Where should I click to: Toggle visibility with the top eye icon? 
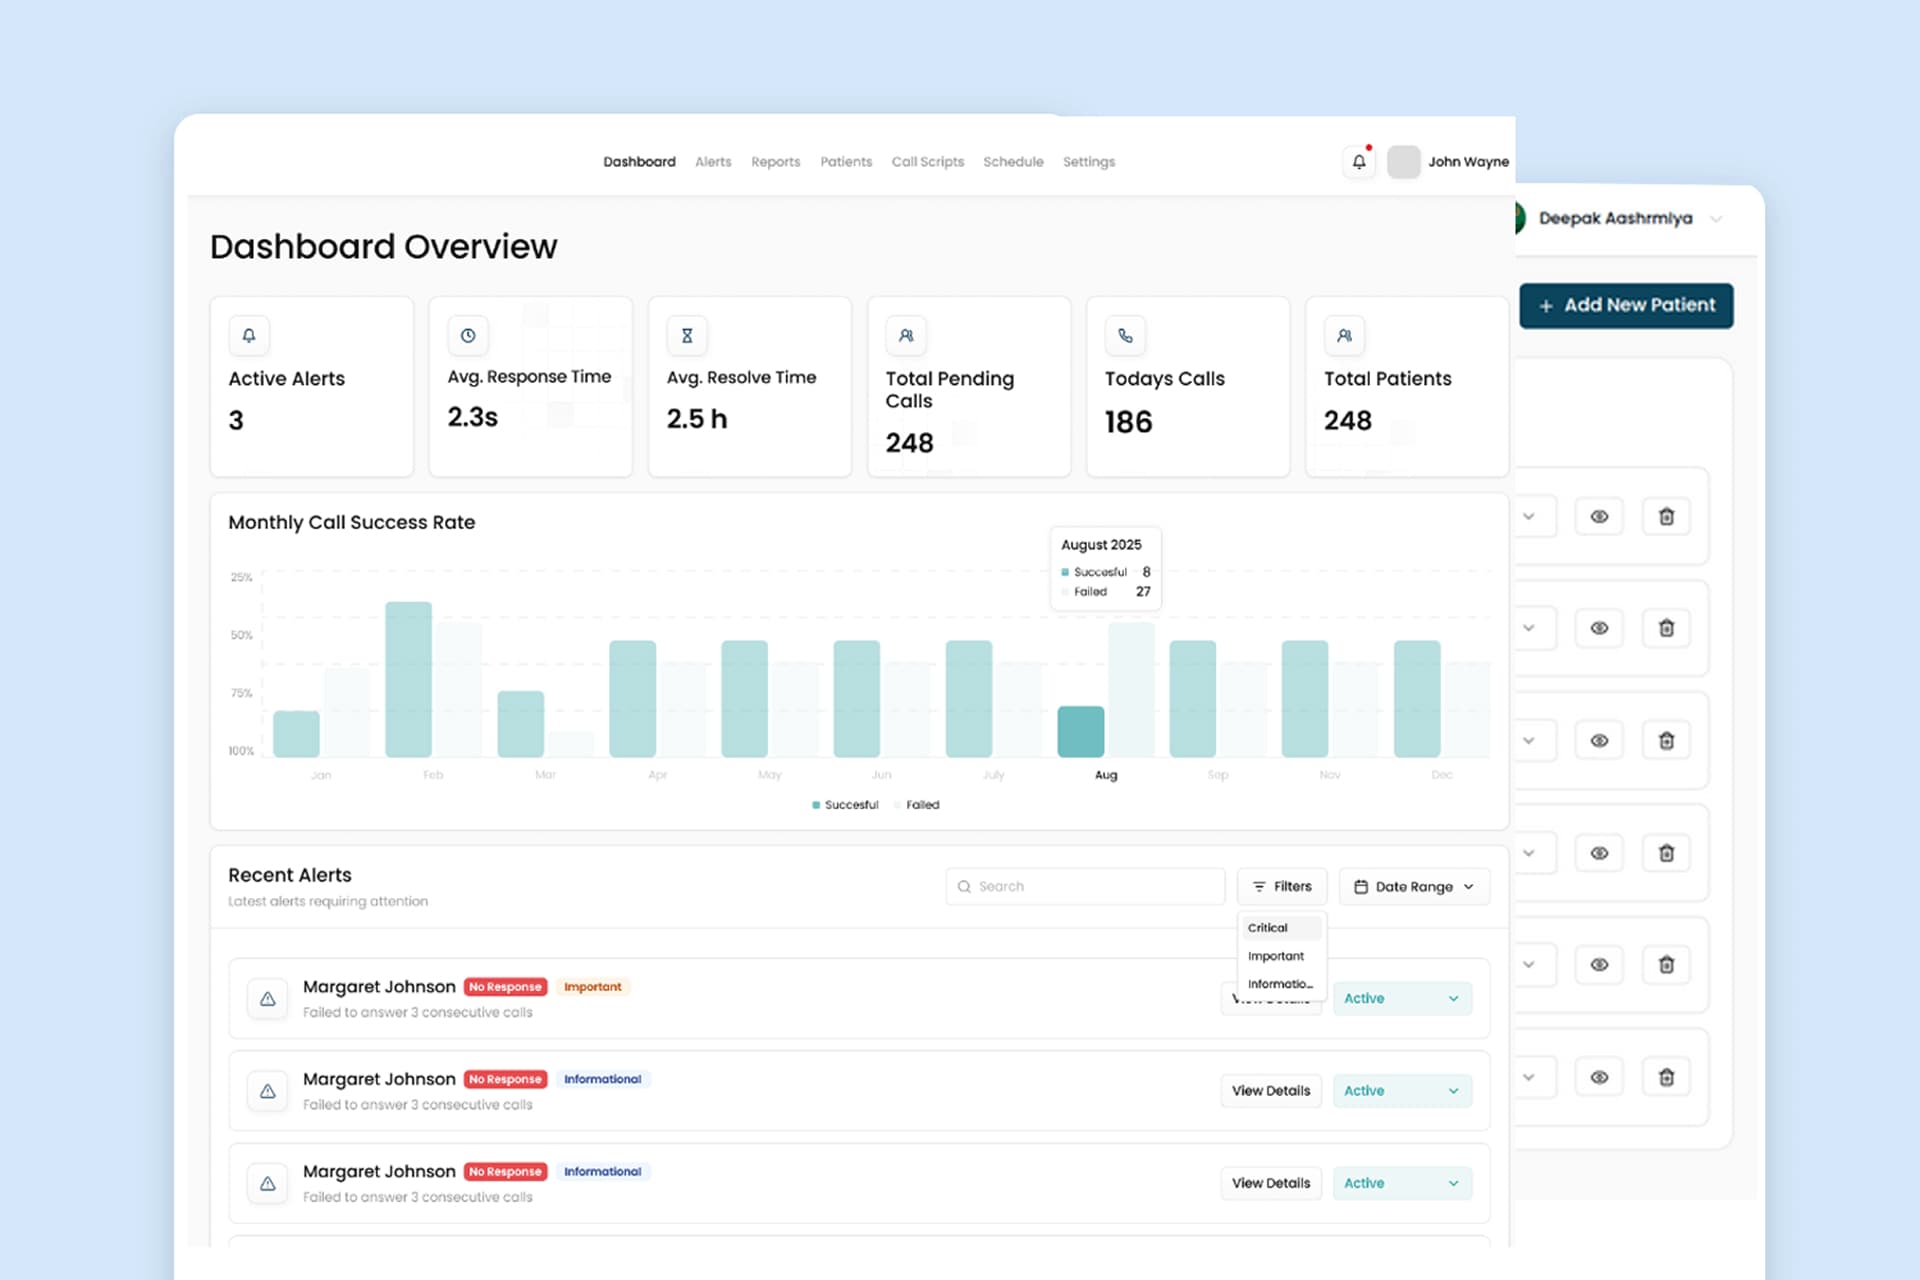(x=1600, y=516)
